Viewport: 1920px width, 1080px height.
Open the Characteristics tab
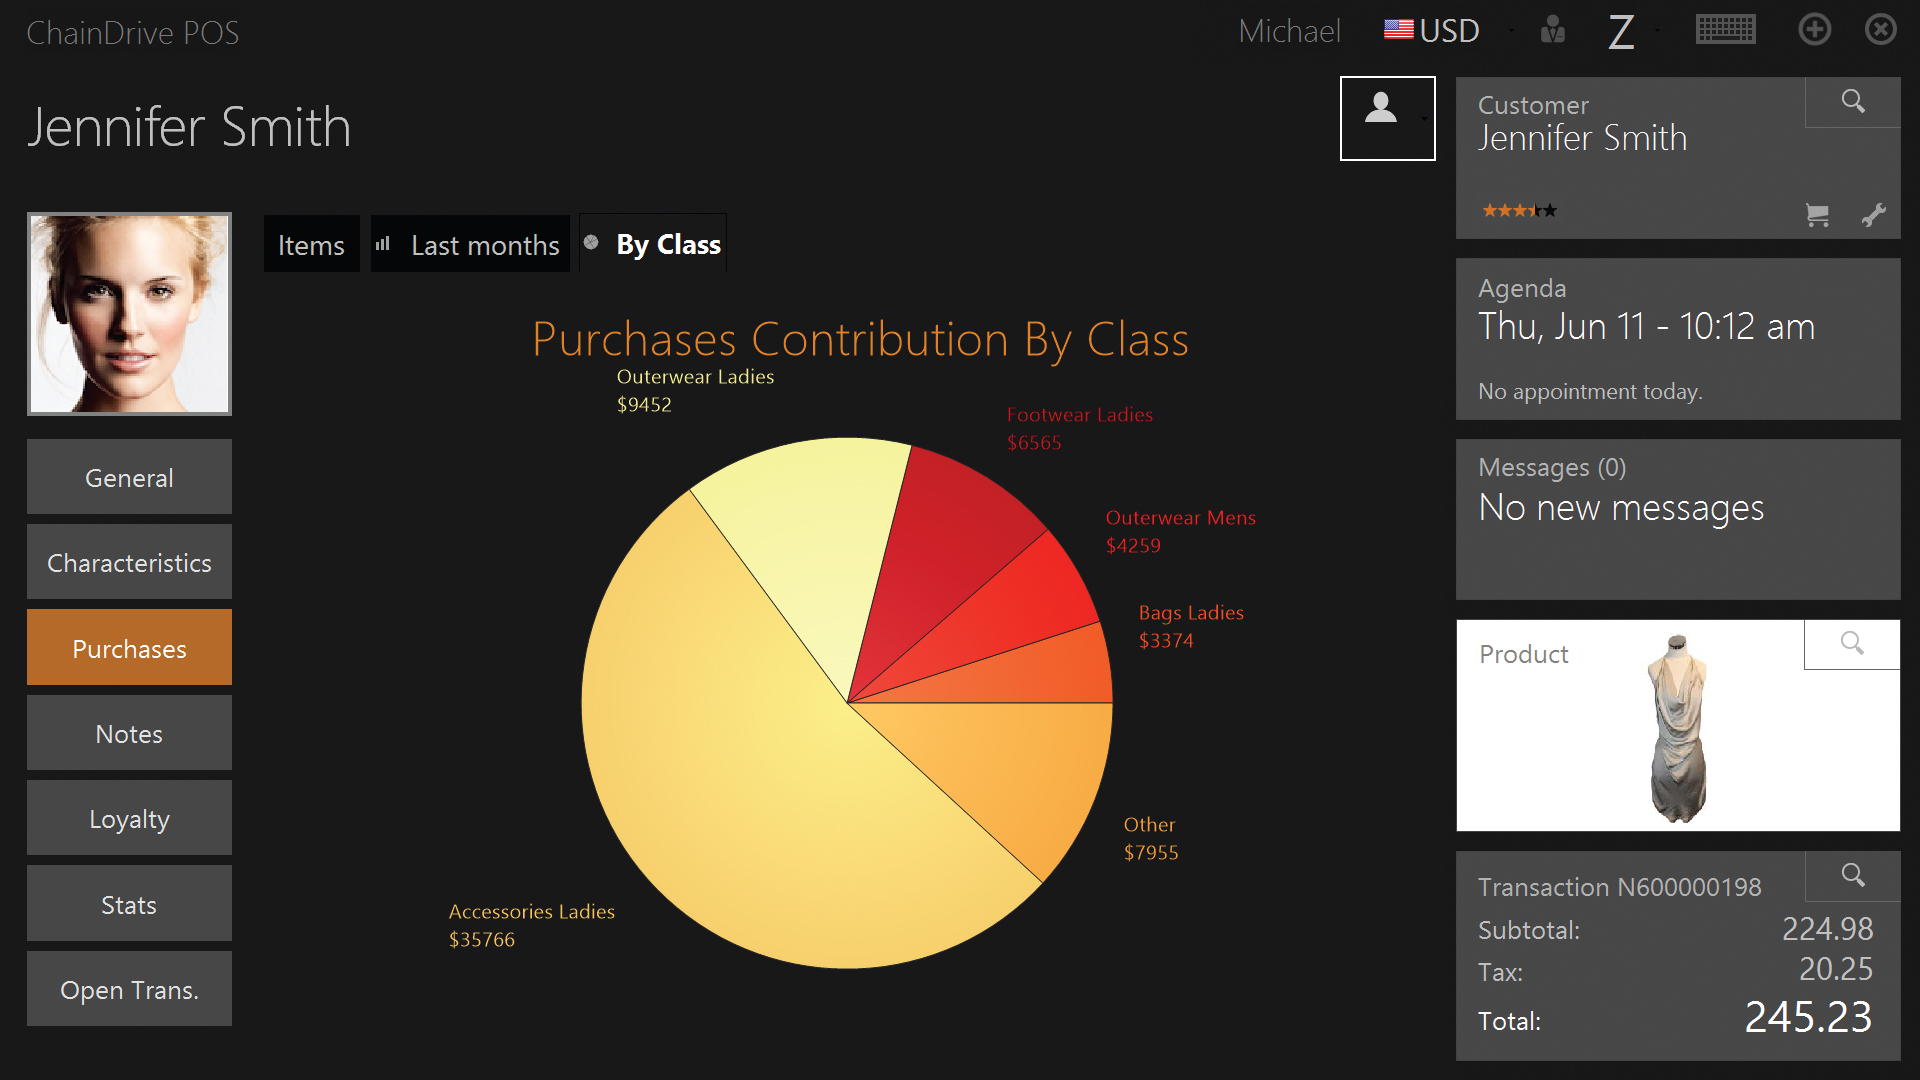click(129, 563)
